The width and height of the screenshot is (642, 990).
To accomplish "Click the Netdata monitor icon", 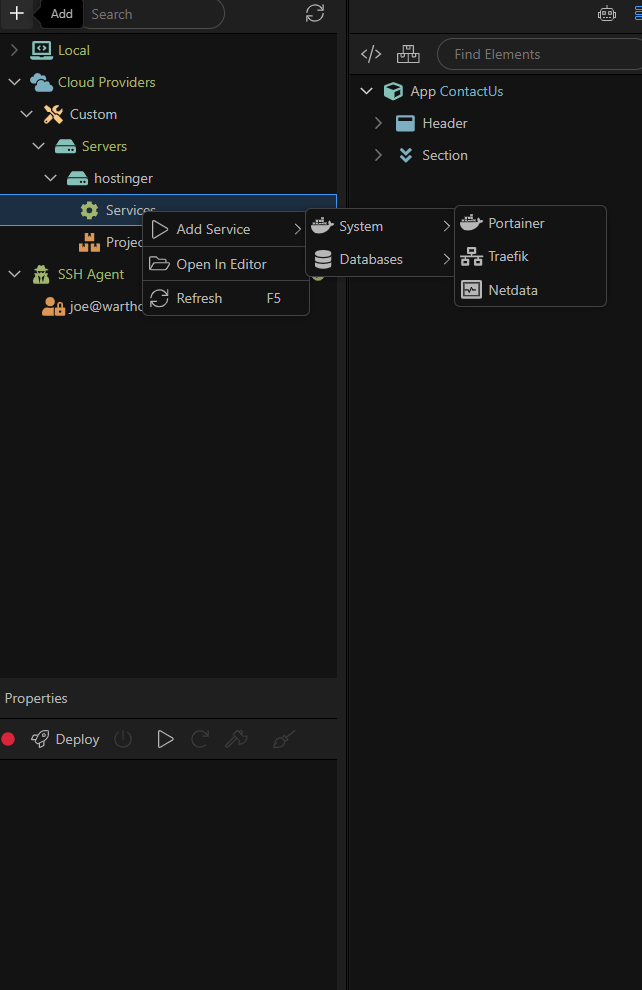I will click(x=472, y=290).
